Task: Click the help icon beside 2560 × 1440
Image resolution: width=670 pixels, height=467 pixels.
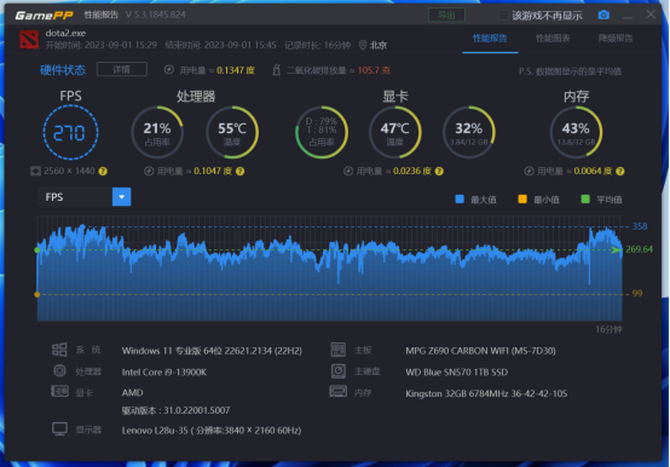Action: coord(103,171)
